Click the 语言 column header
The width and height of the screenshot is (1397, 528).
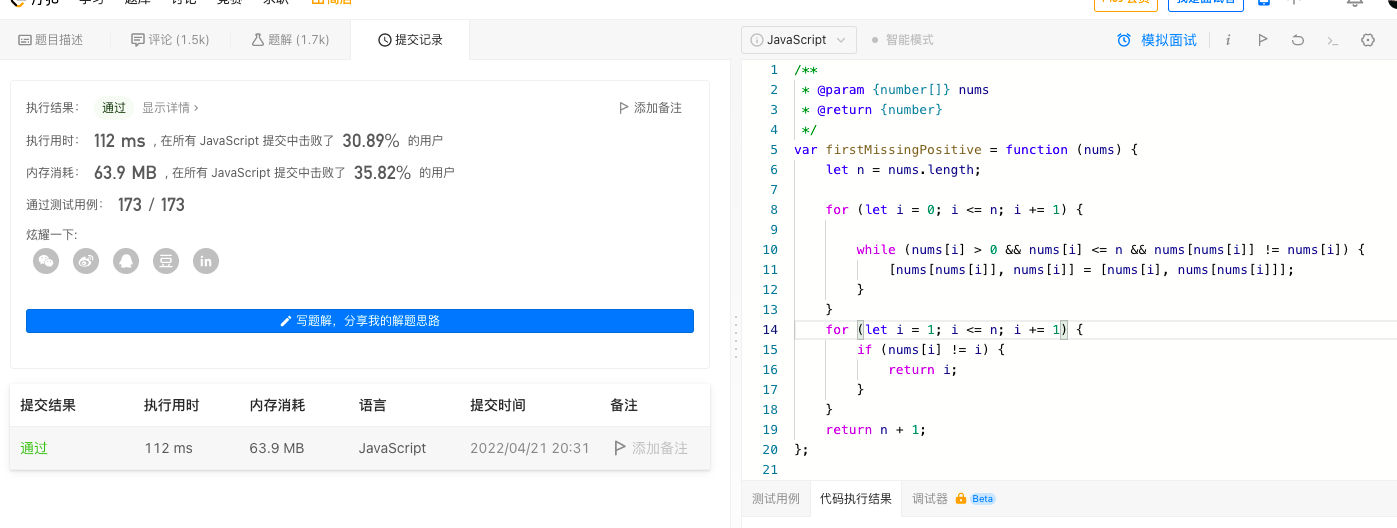373,405
